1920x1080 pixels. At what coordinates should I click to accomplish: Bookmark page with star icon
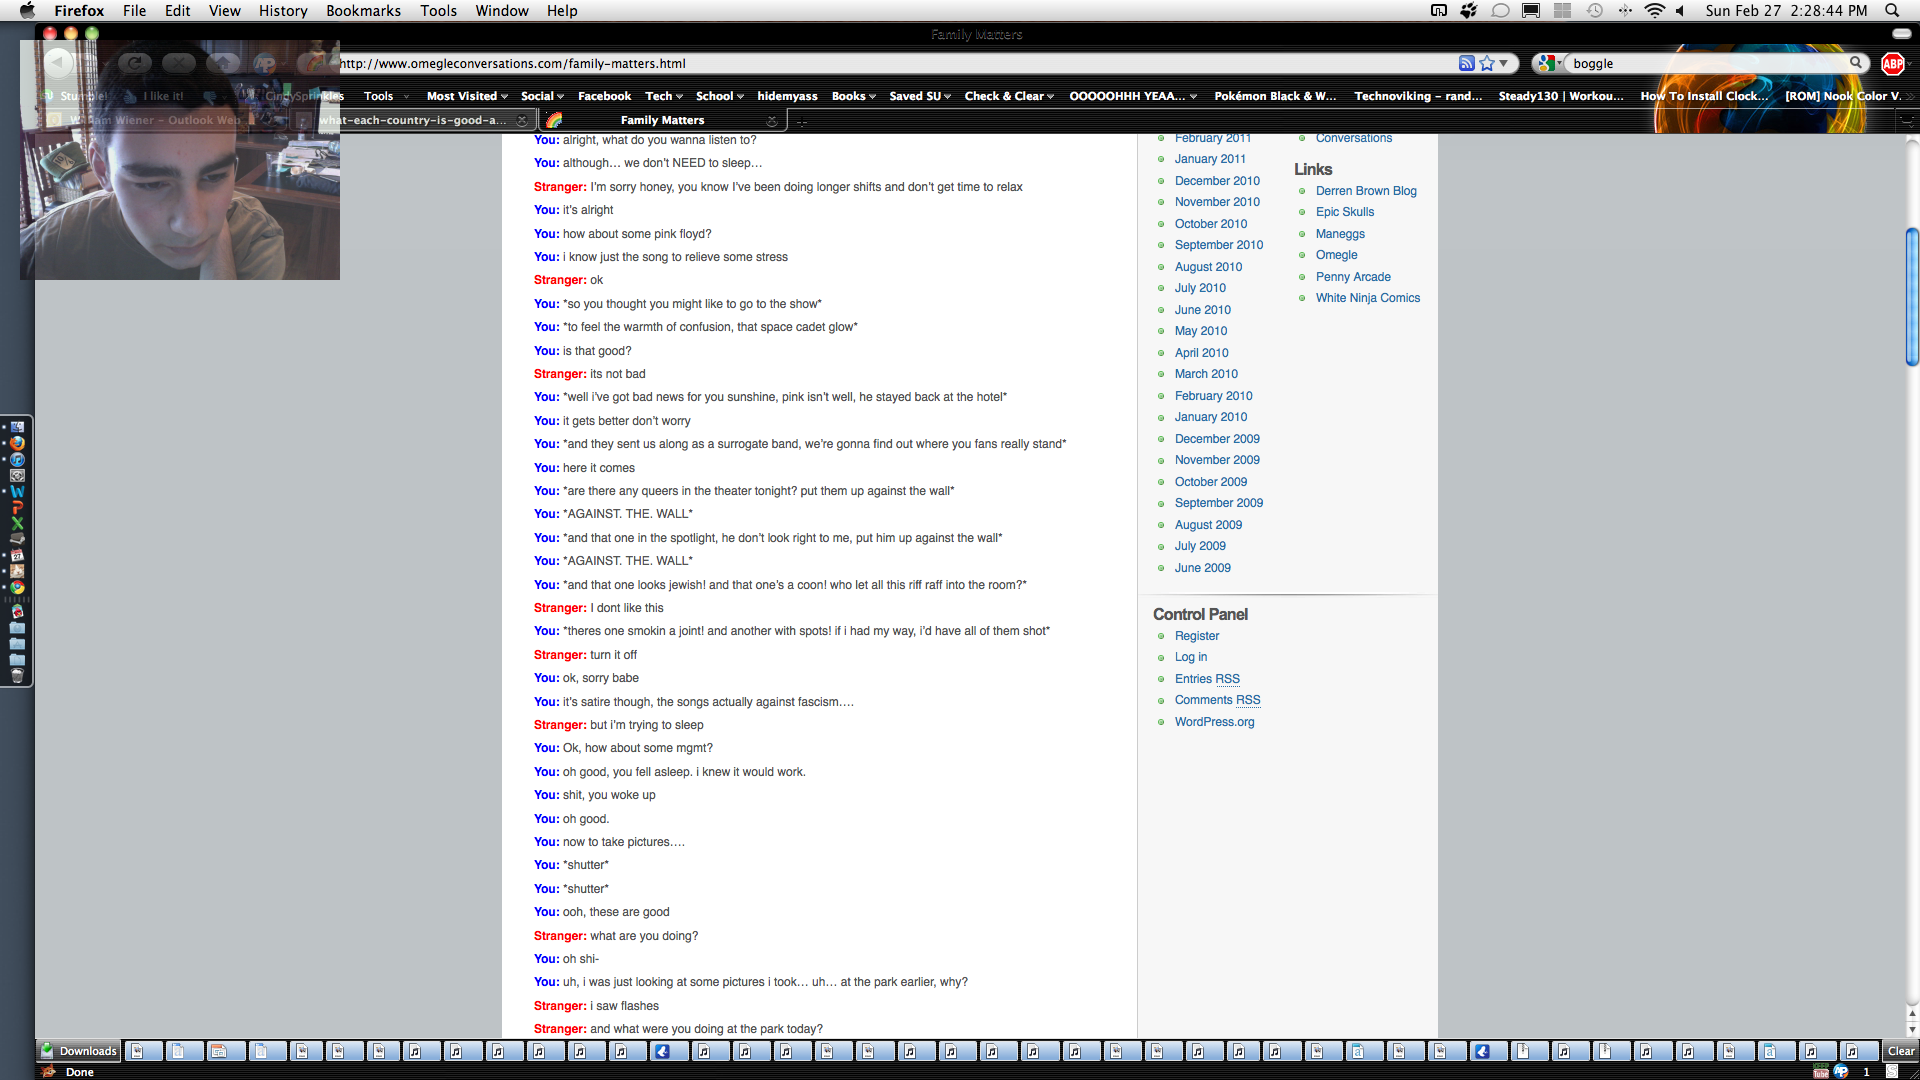pos(1487,63)
